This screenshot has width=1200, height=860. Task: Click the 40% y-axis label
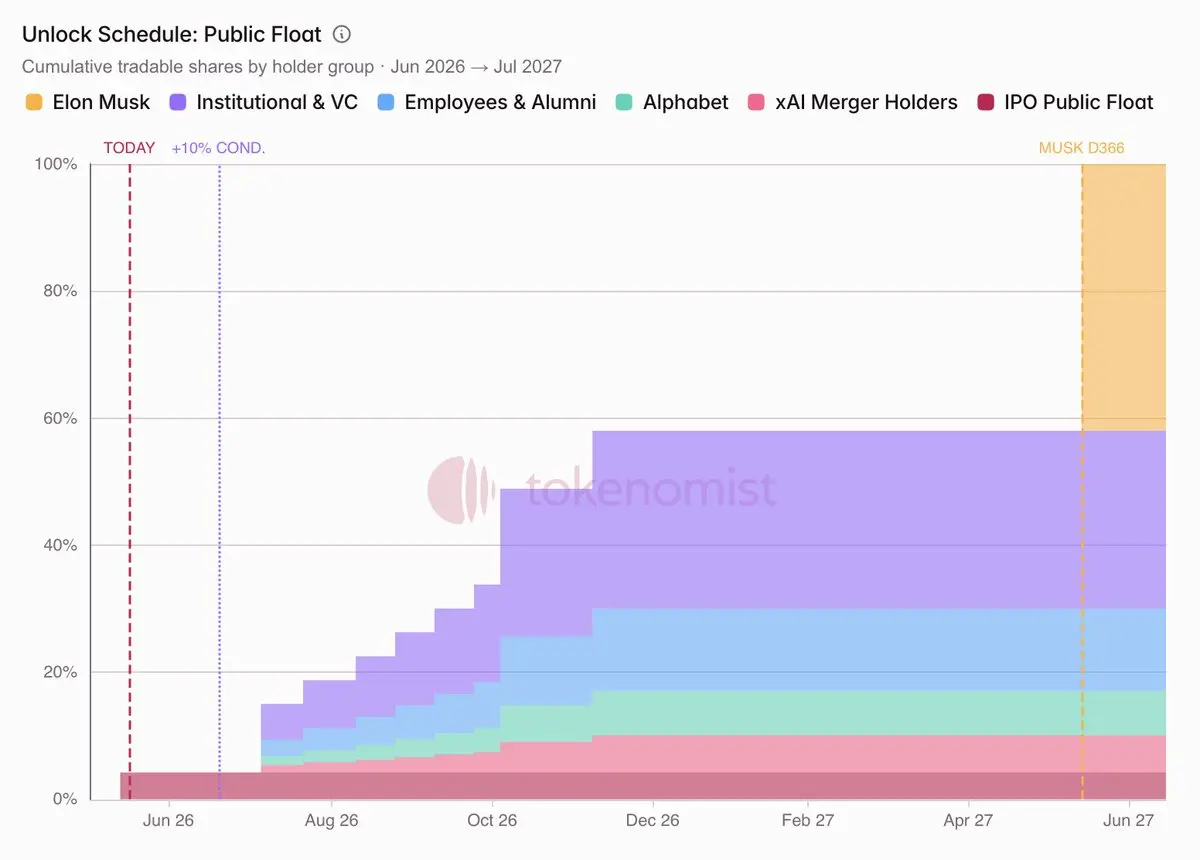60,545
